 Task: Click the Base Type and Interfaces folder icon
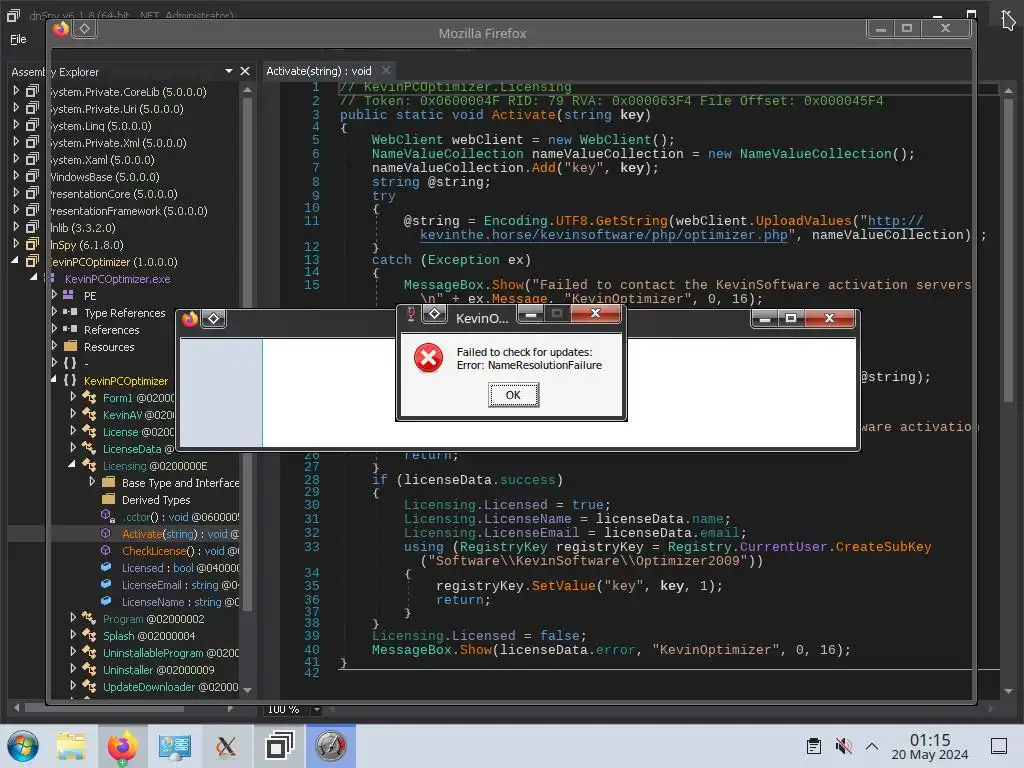[x=109, y=482]
